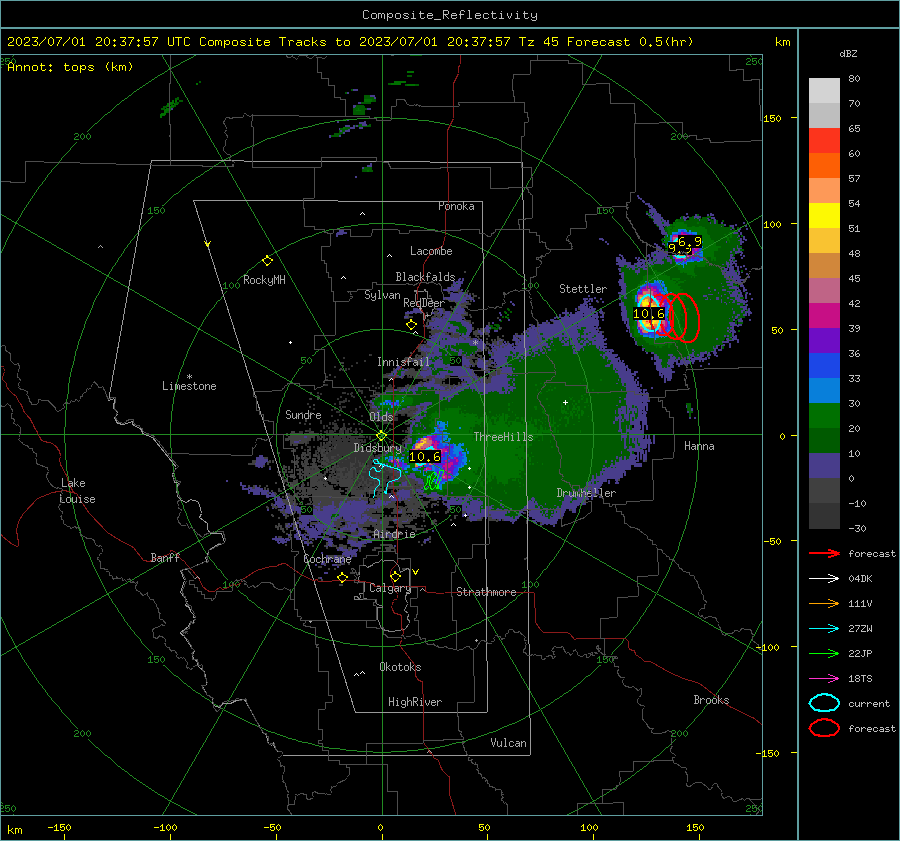Pick the light gray top dBZ swatch

tap(824, 91)
